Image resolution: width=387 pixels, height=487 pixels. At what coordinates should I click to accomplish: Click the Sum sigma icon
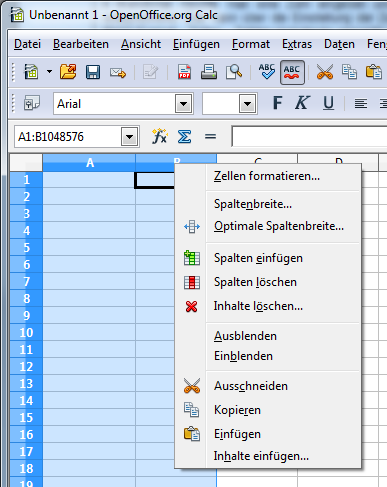(x=184, y=136)
